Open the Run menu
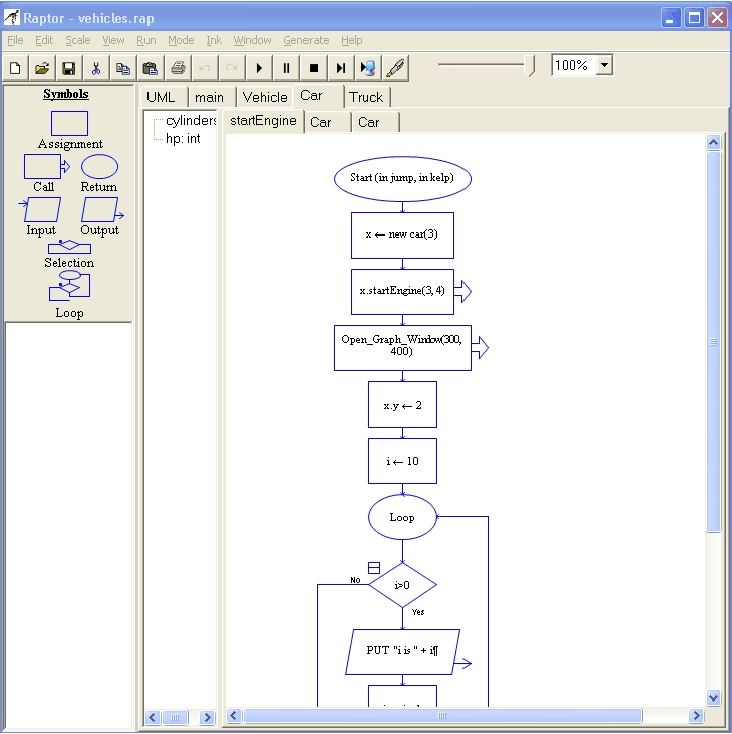Screen dimensions: 732x734 146,40
